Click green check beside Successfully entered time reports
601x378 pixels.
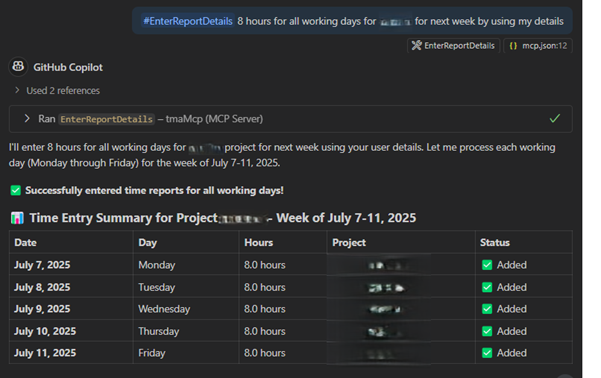coord(16,190)
